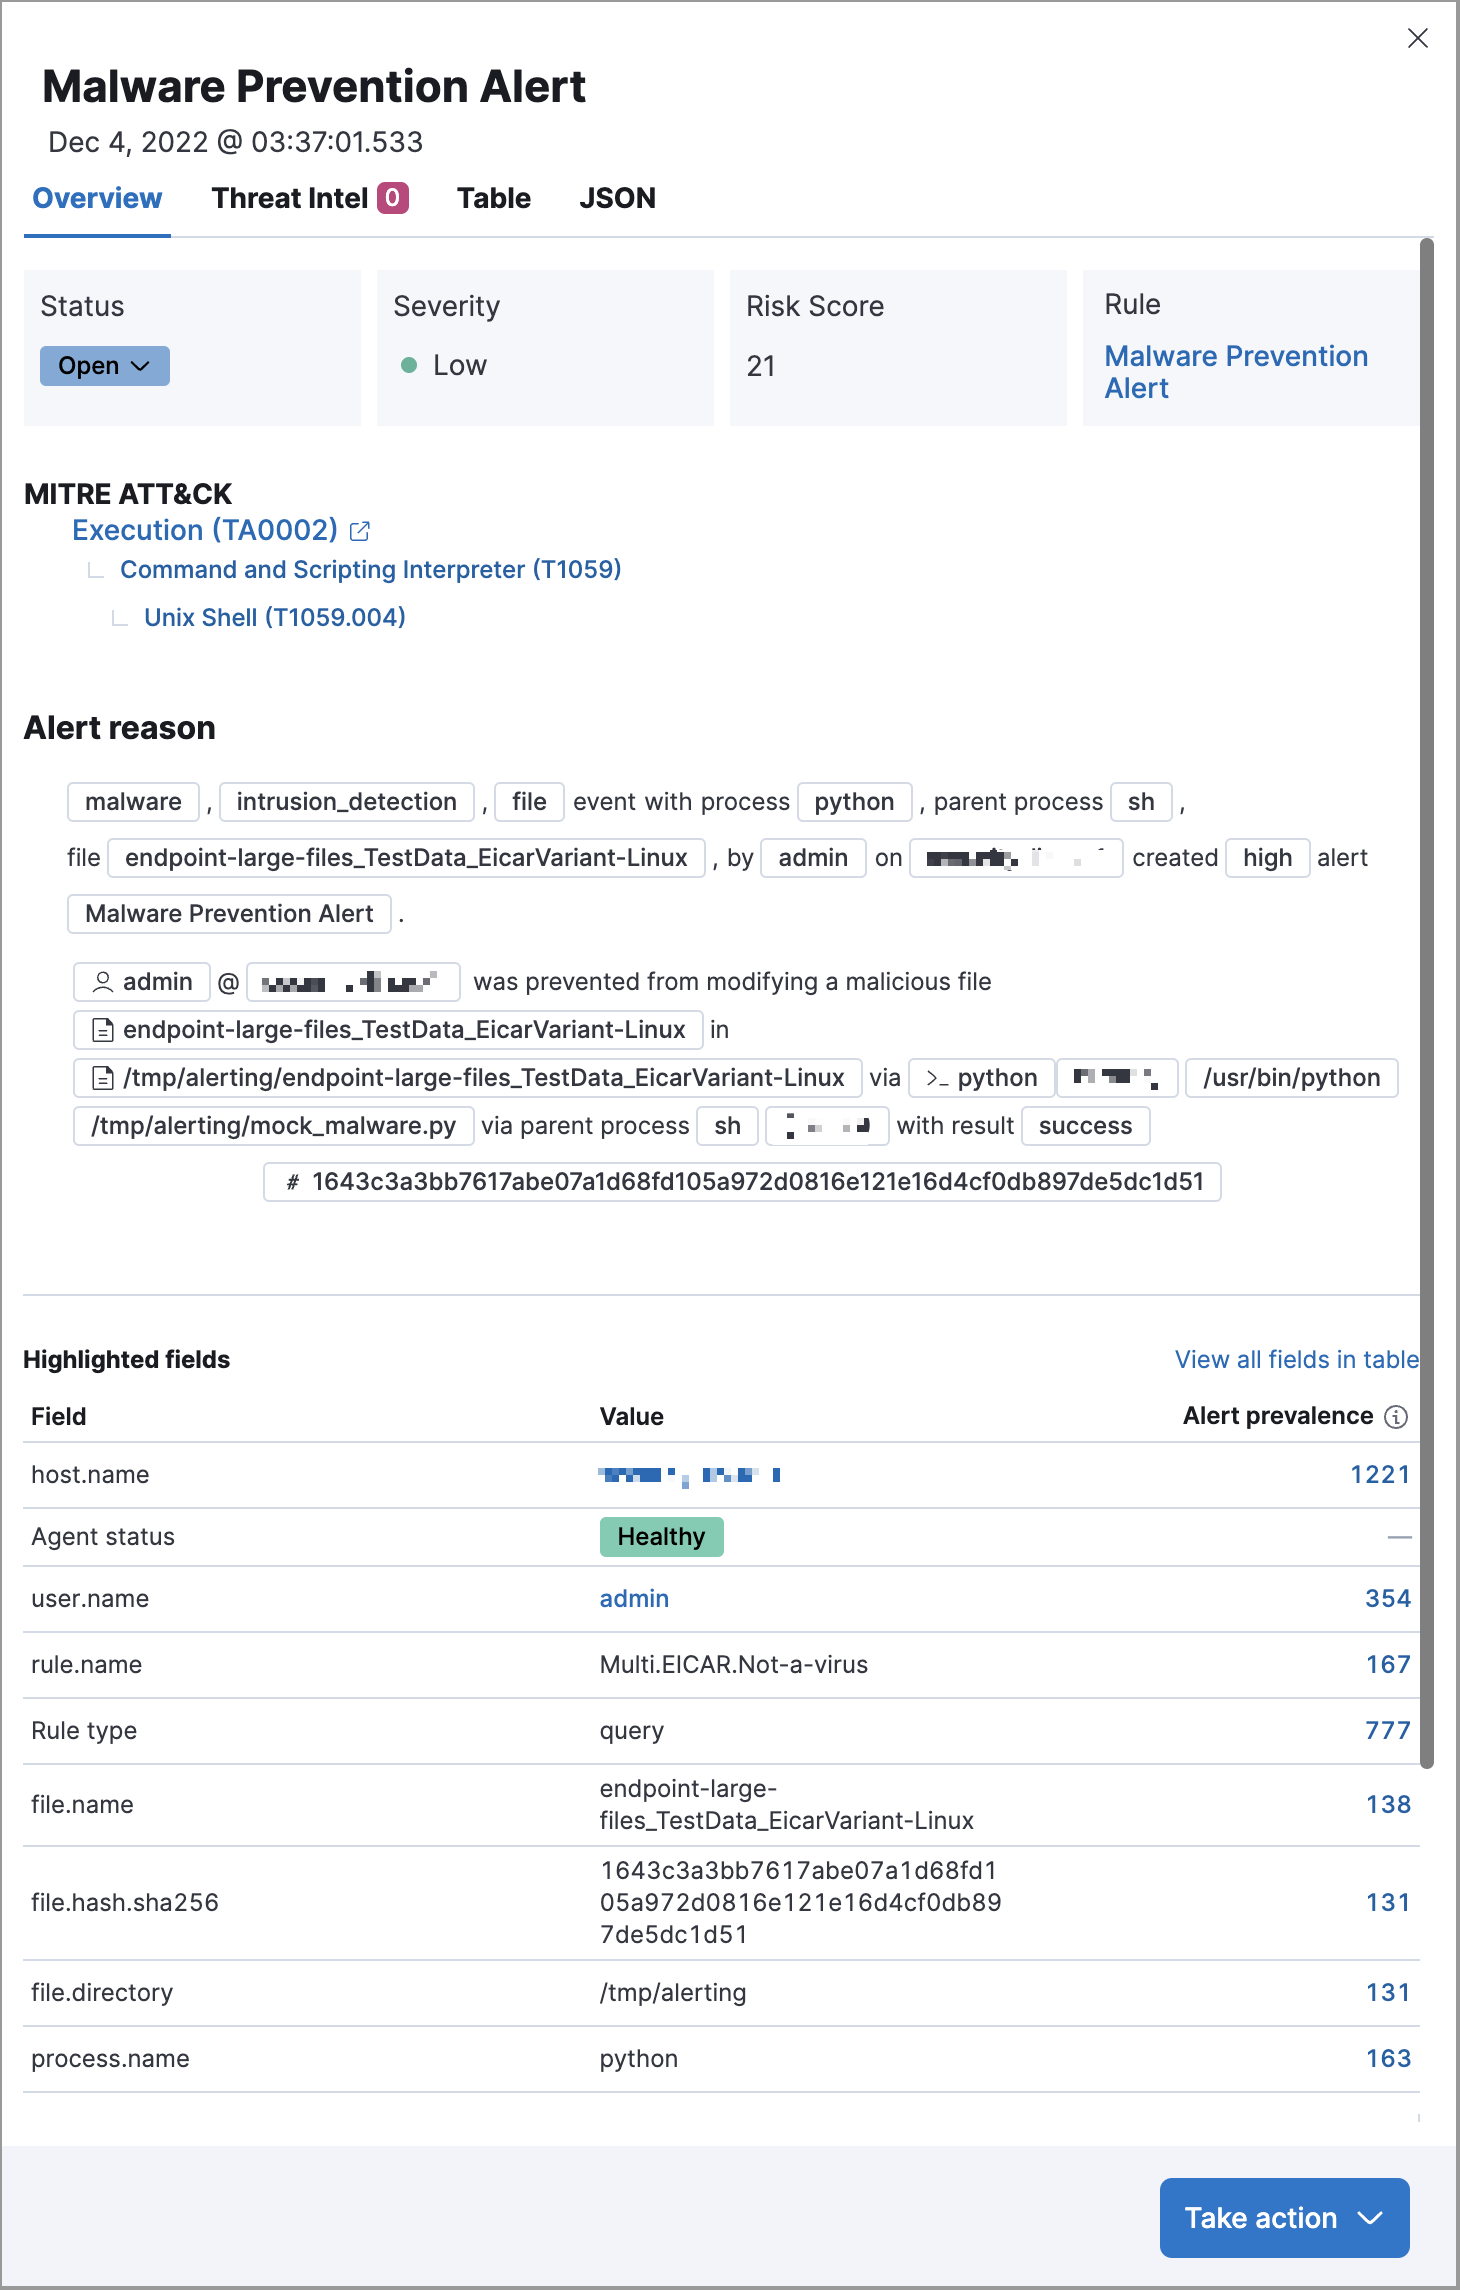Image resolution: width=1460 pixels, height=2290 pixels.
Task: Open Command and Scripting Interpreter (T1059) link
Action: tap(370, 570)
